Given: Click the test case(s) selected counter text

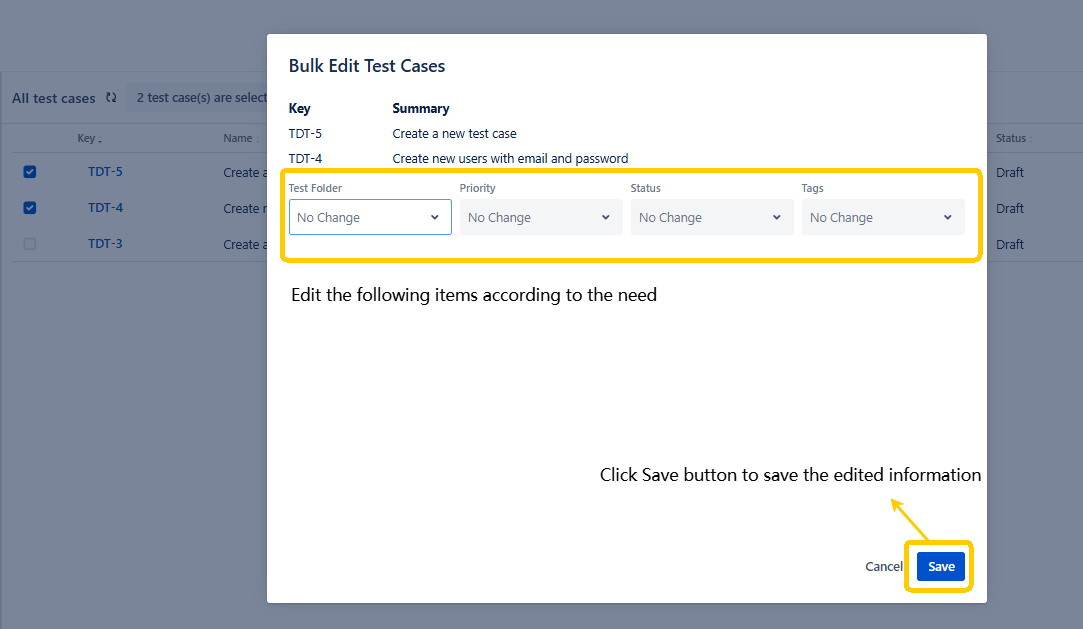Looking at the screenshot, I should [201, 98].
